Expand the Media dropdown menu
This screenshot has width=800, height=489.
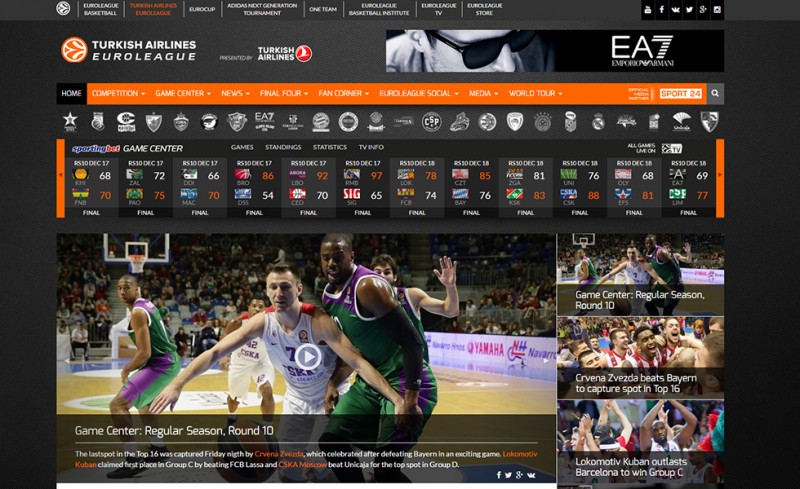(483, 93)
